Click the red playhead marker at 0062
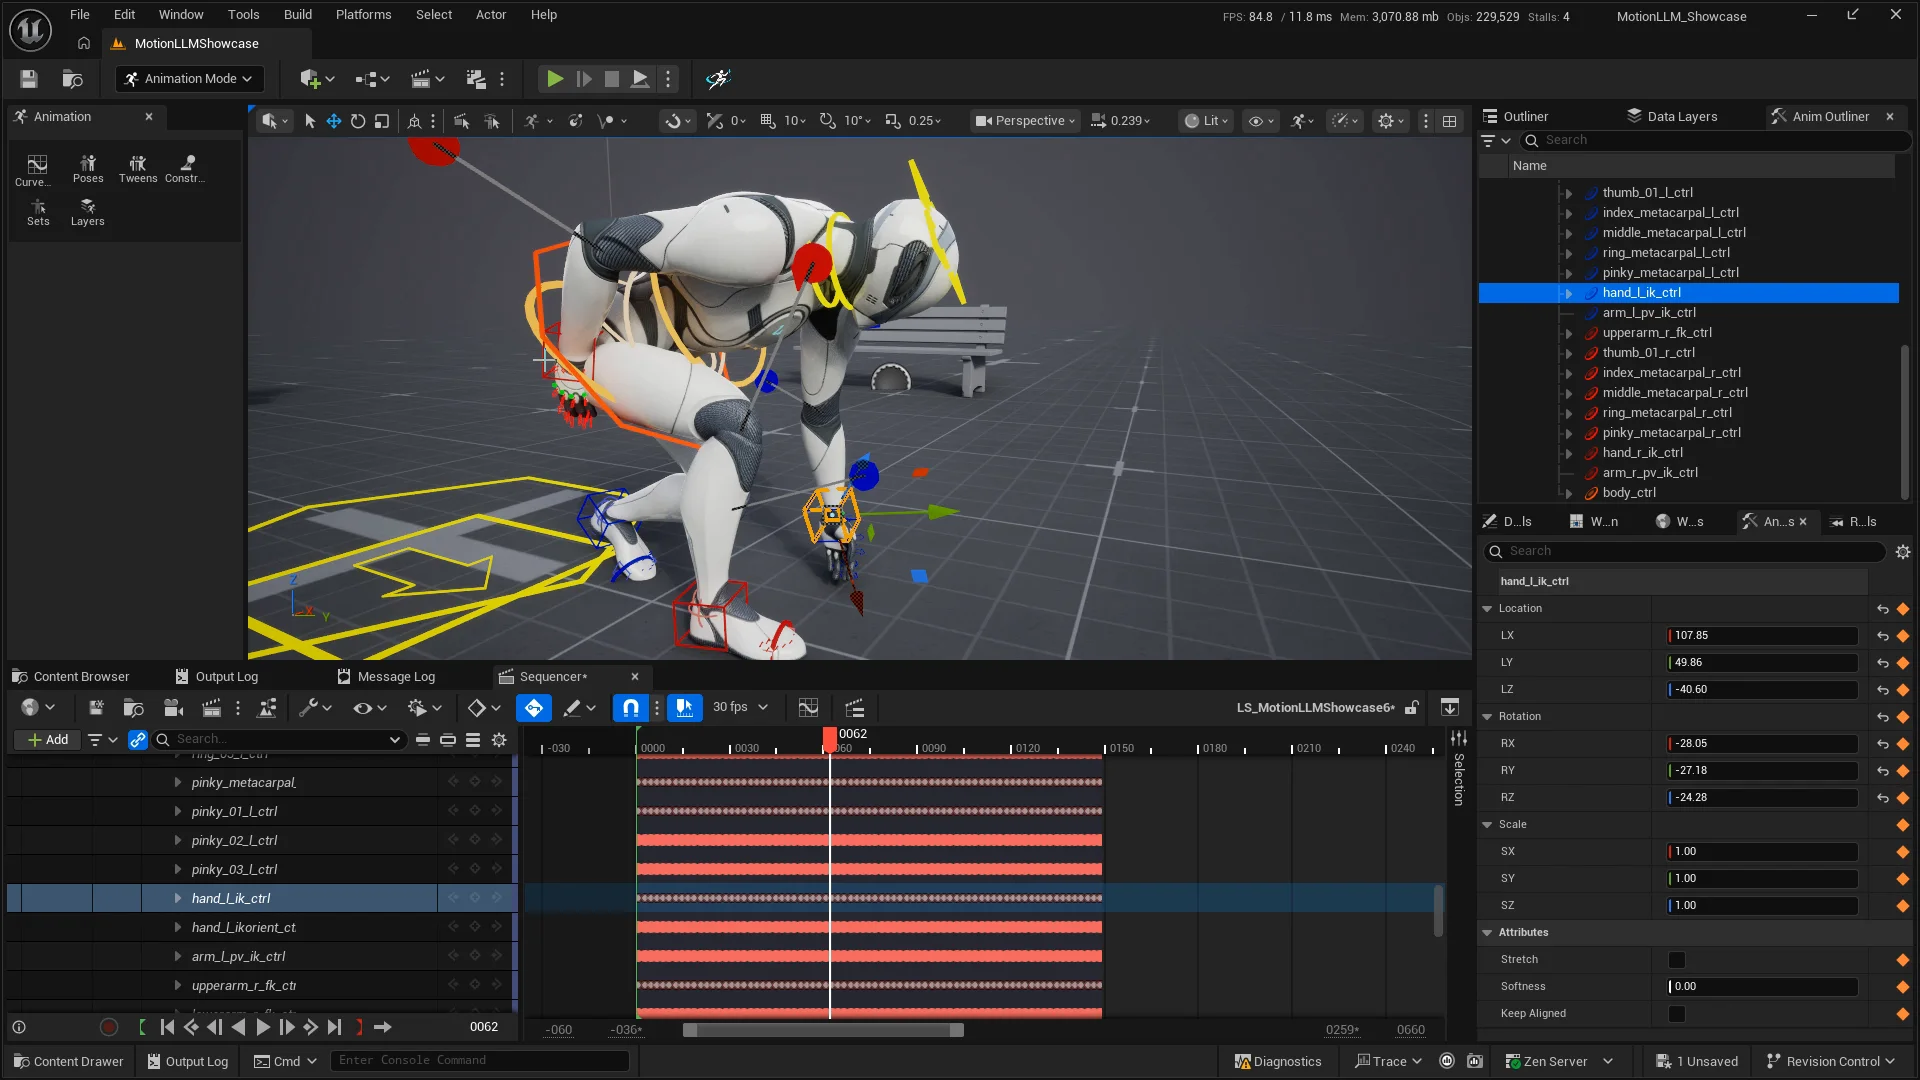 [830, 738]
